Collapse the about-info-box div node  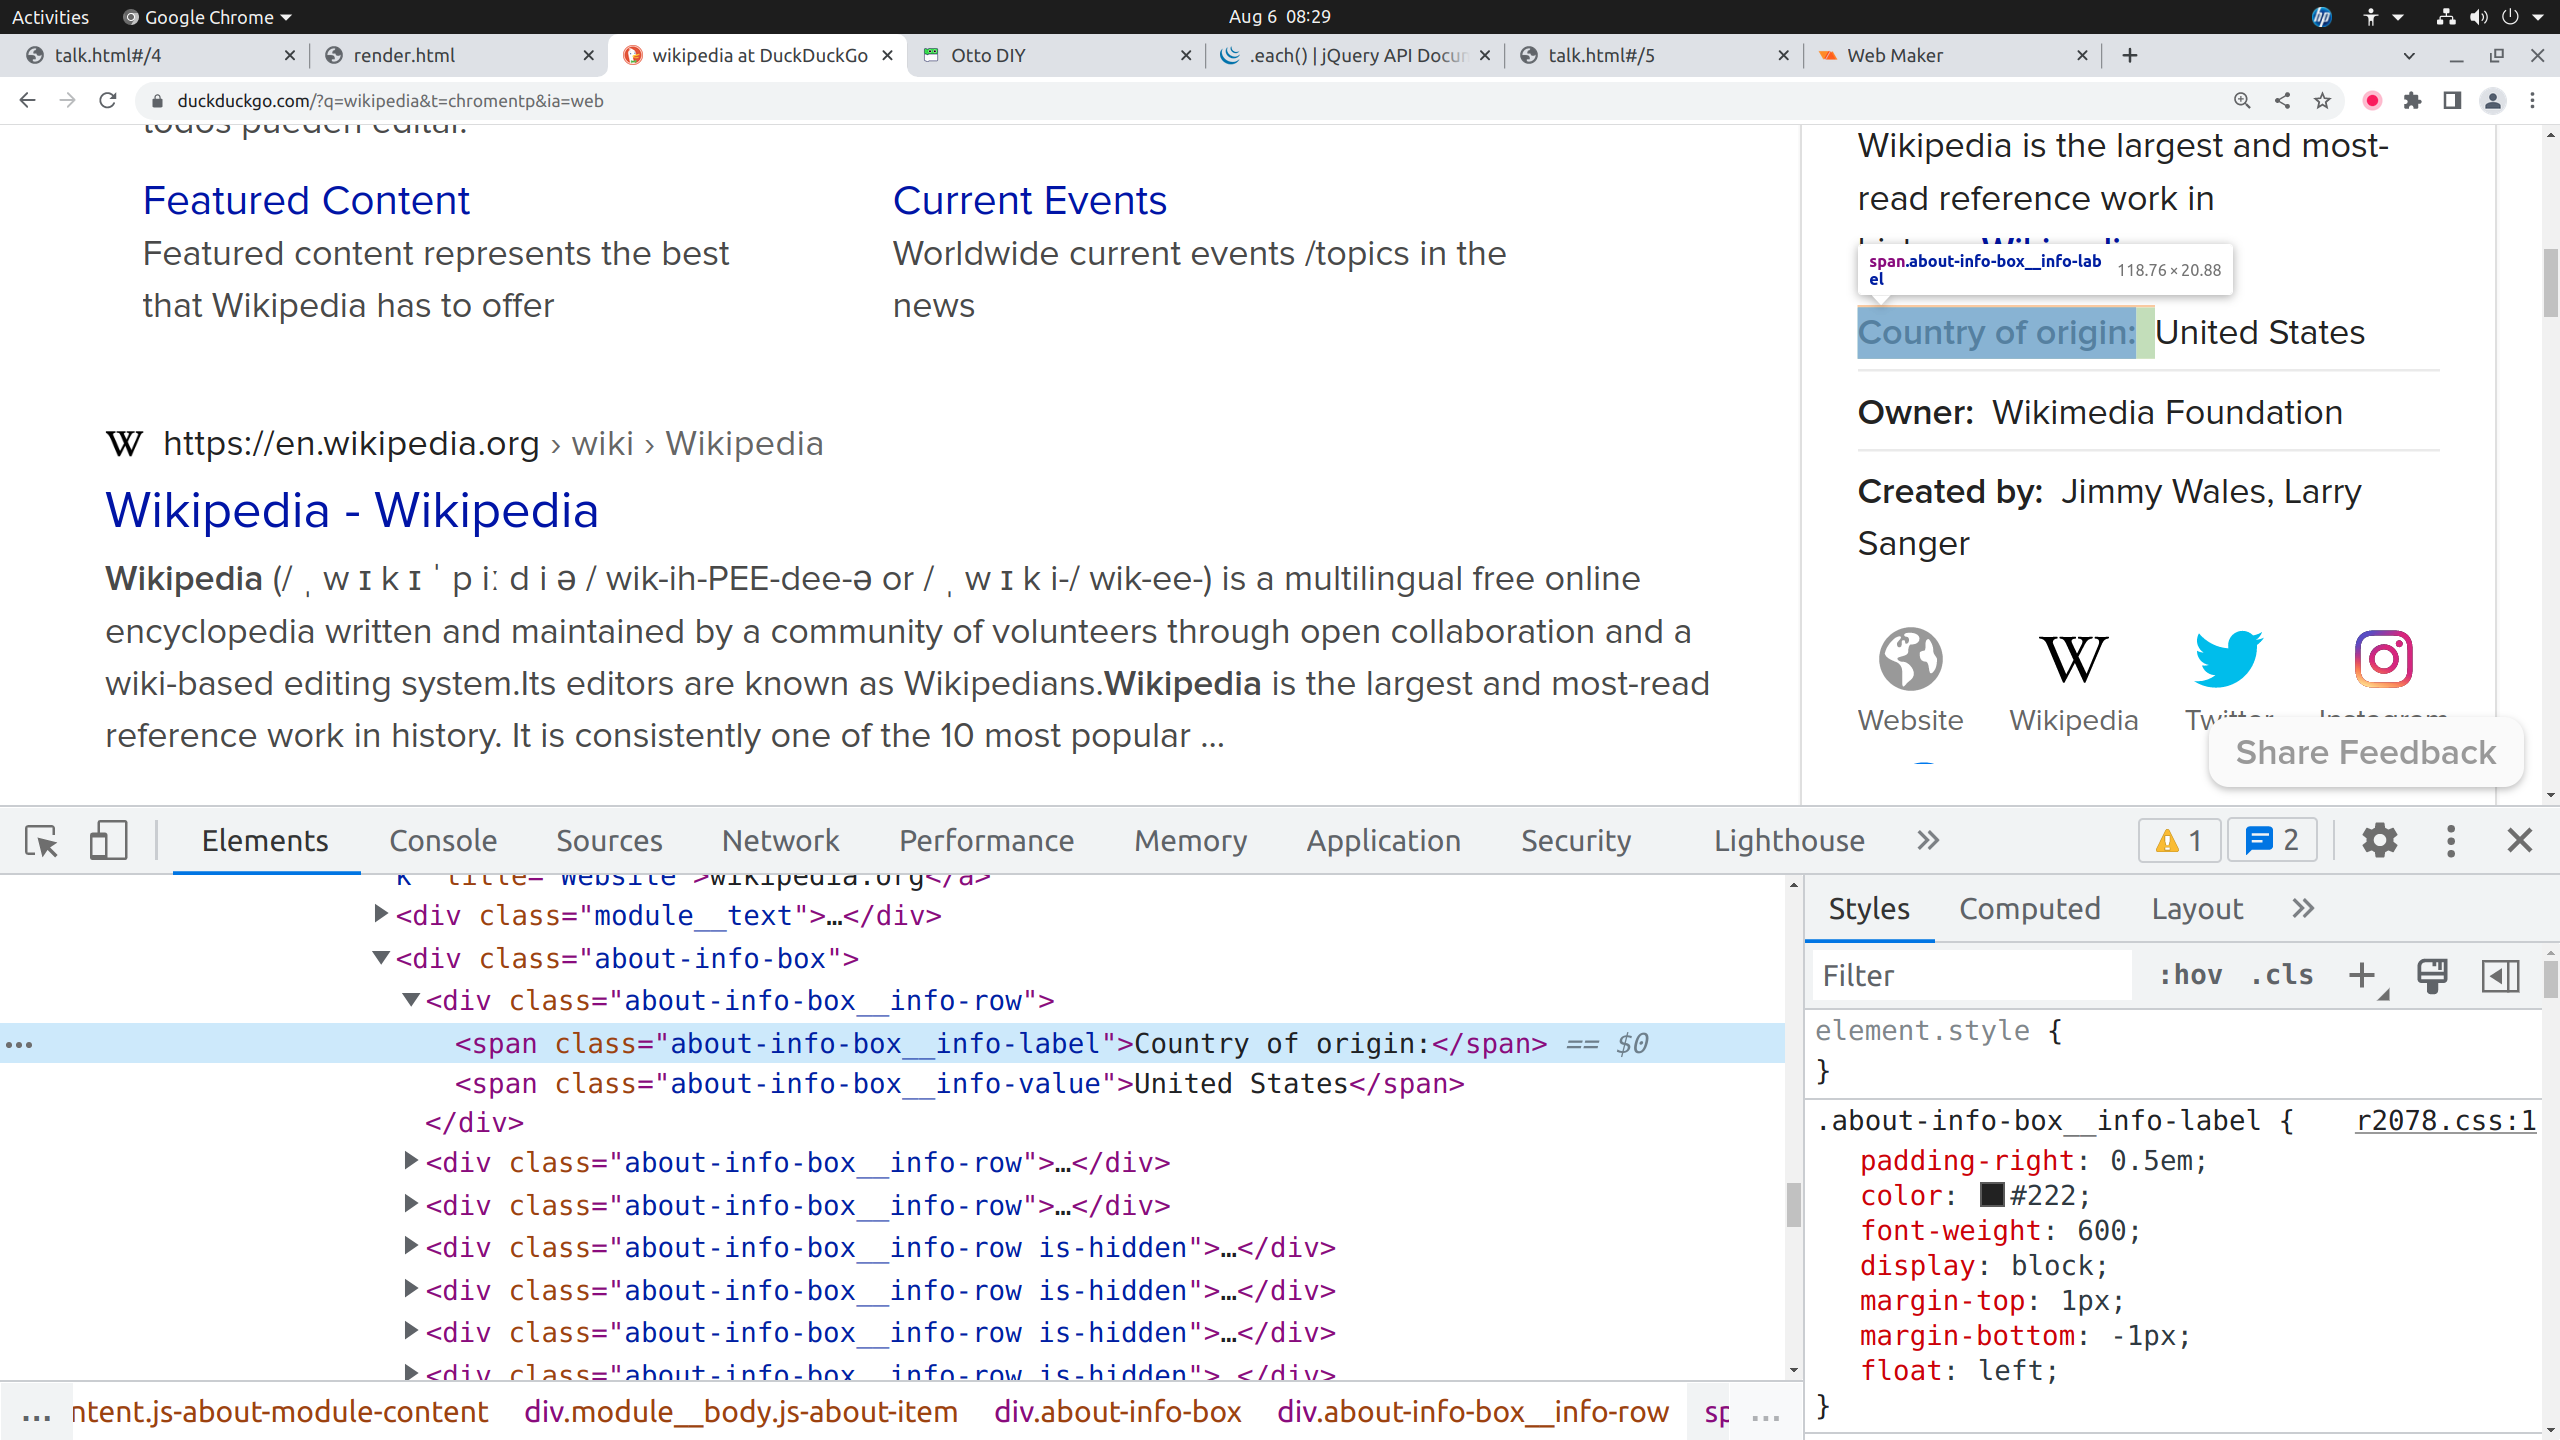pyautogui.click(x=381, y=958)
